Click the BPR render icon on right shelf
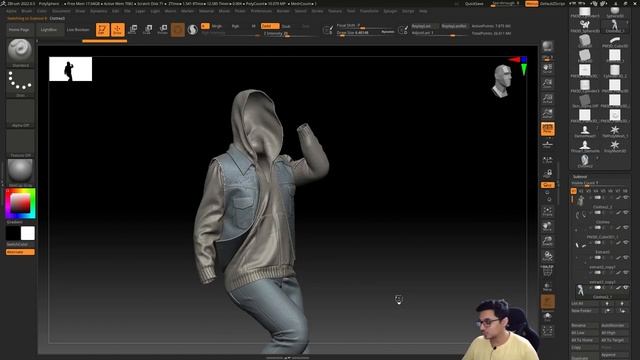The image size is (640, 360). coord(547,46)
